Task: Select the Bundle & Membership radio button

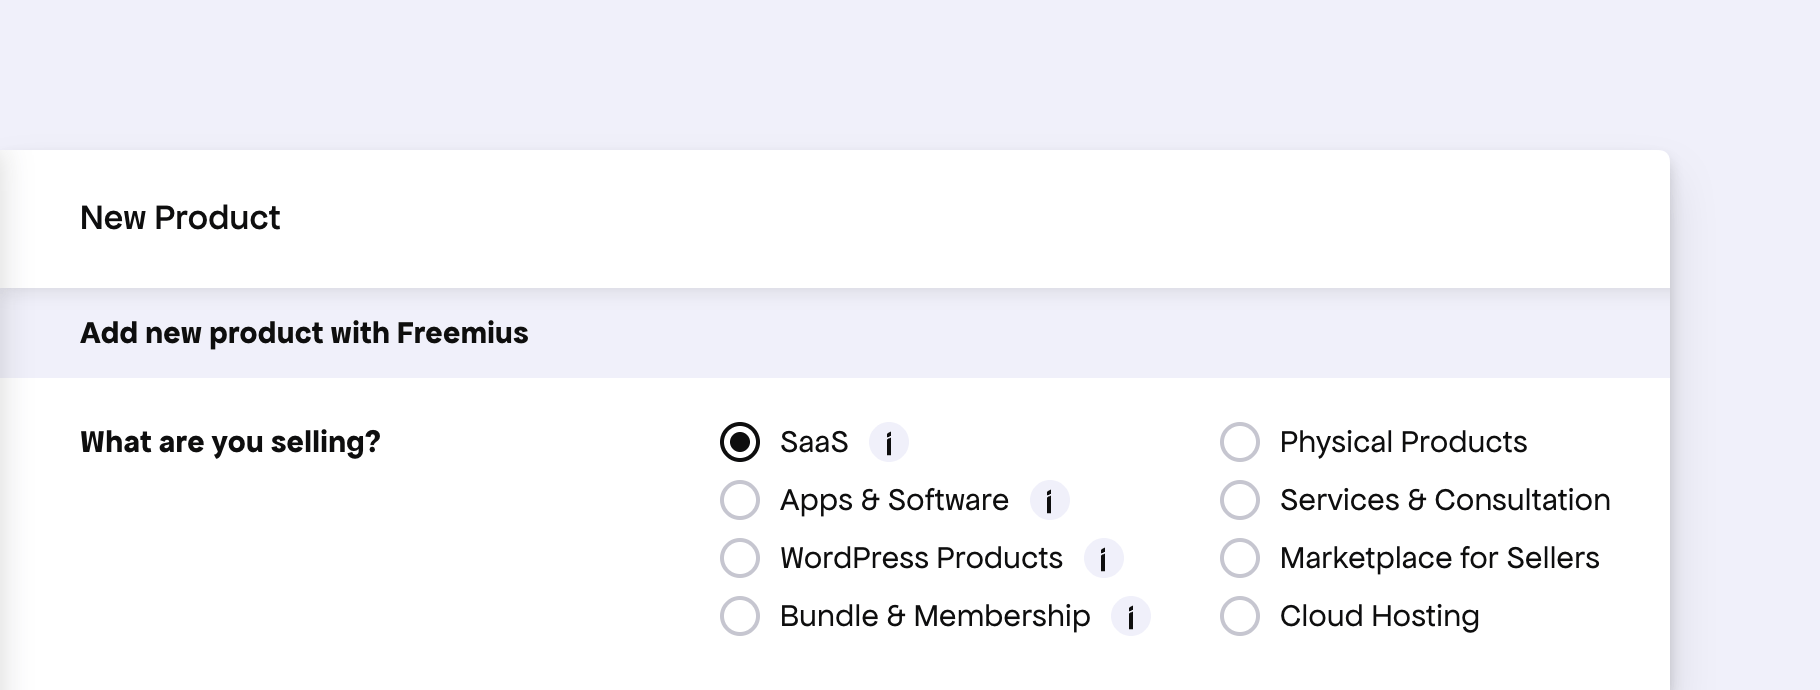Action: coord(740,616)
